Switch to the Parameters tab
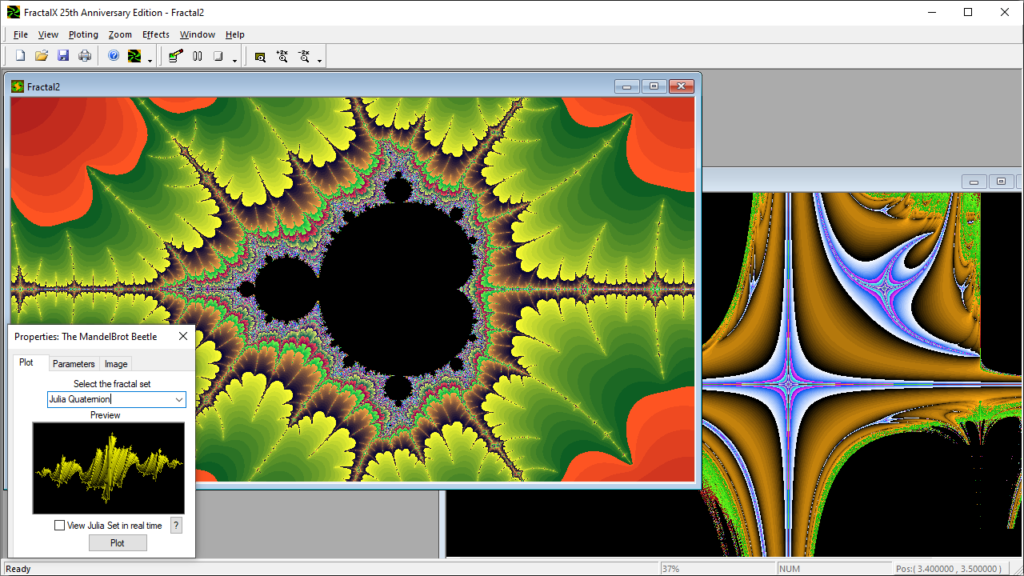 click(73, 364)
